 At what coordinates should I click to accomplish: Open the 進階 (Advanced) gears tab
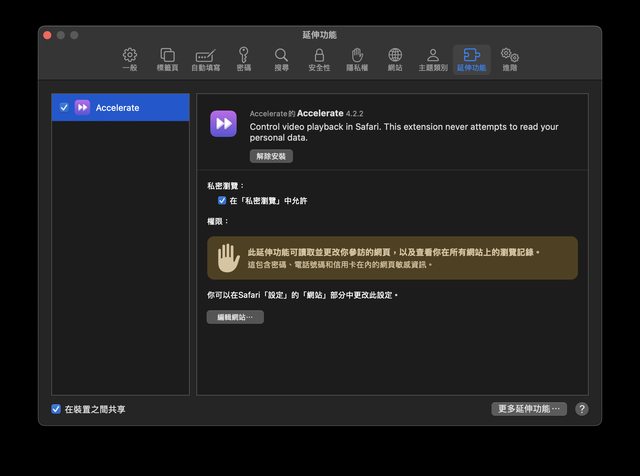(x=510, y=60)
